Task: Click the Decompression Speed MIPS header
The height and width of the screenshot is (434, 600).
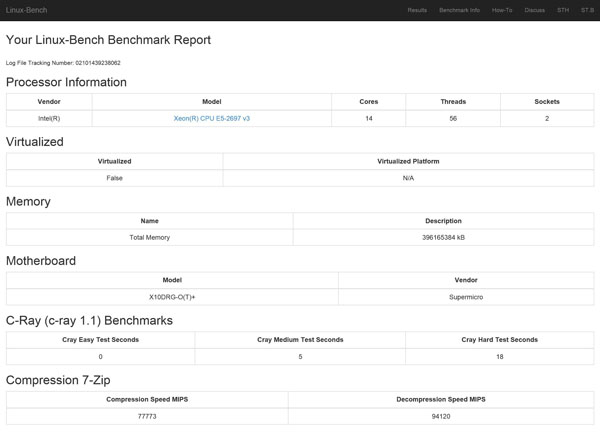Action: click(x=441, y=399)
